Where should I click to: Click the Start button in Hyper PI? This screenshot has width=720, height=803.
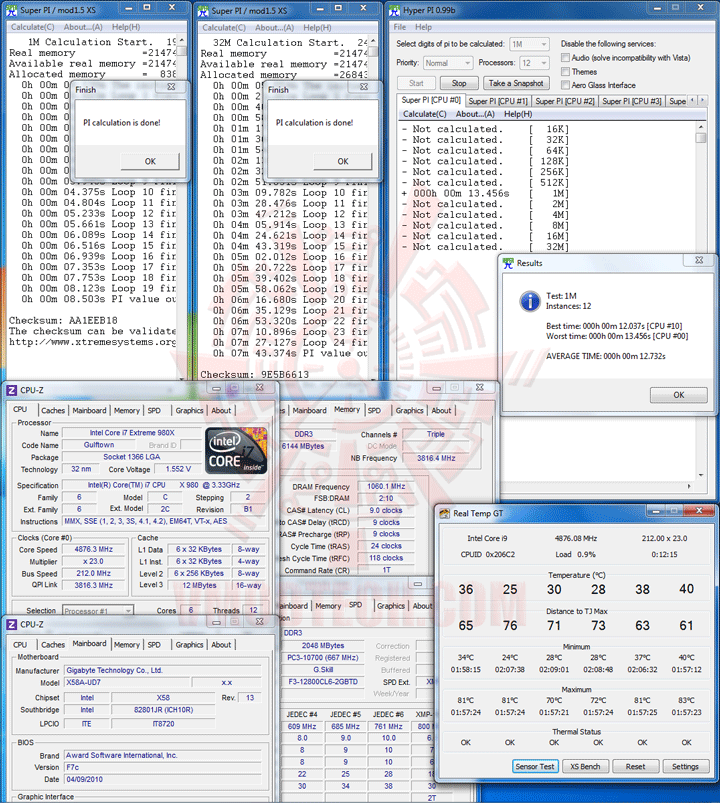click(416, 83)
